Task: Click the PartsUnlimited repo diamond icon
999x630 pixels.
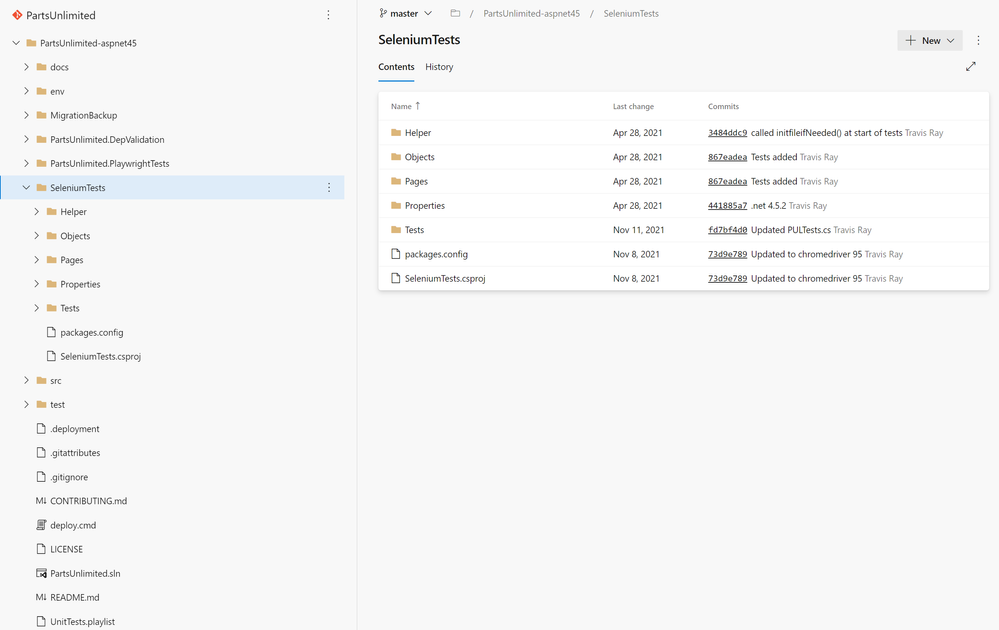Action: [x=17, y=15]
